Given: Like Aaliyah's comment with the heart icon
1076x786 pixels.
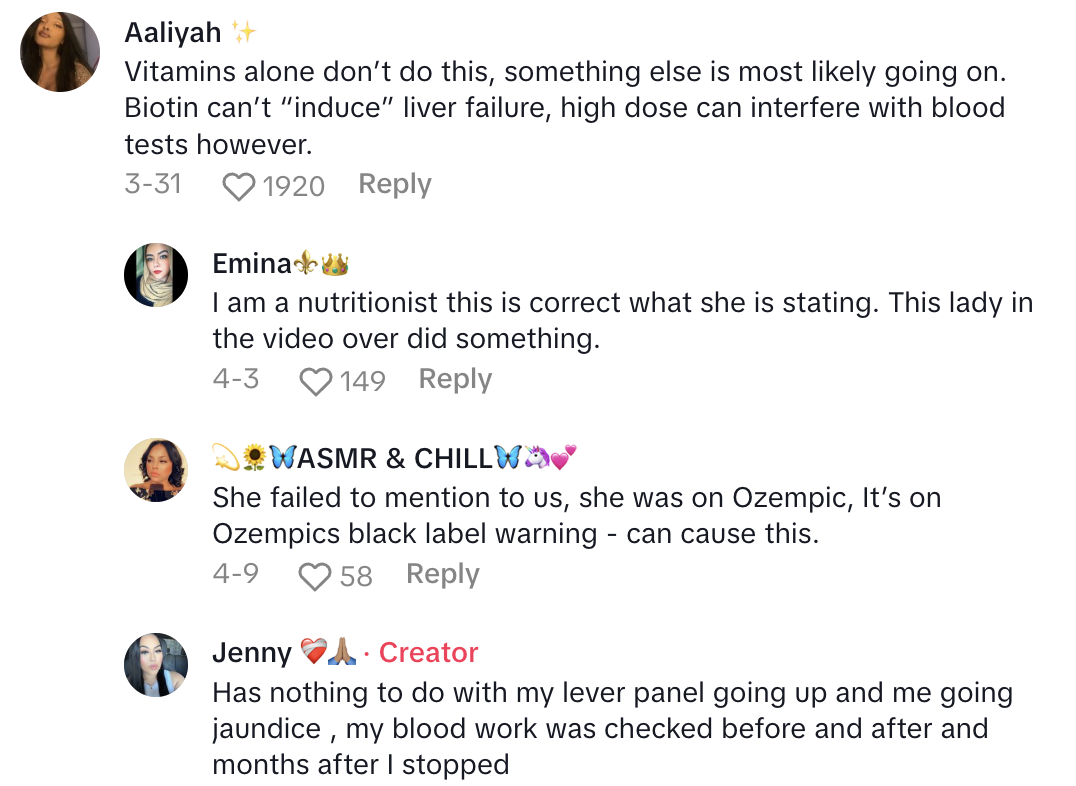Looking at the screenshot, I should 238,186.
